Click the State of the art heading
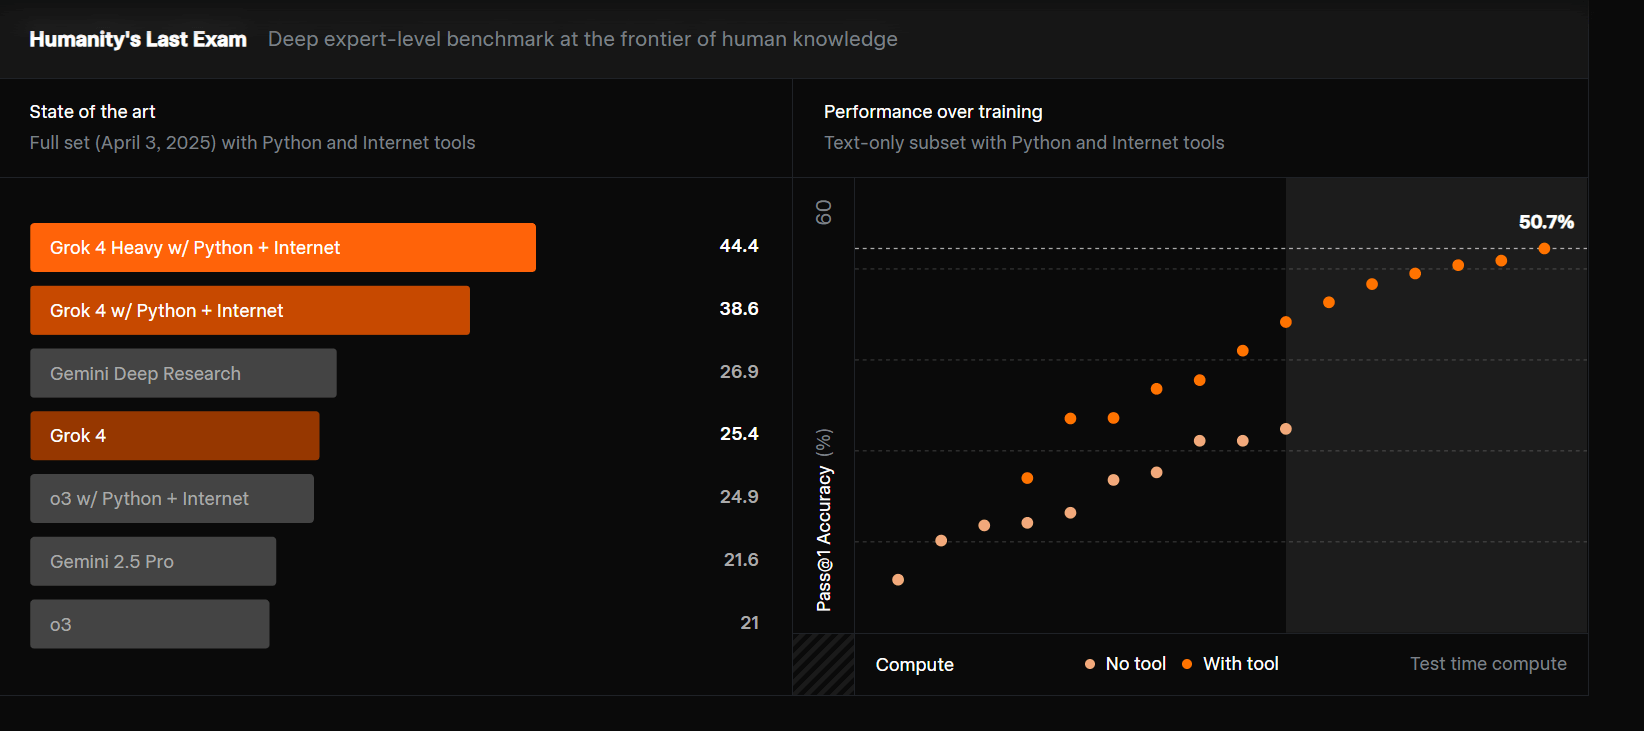The image size is (1644, 731). click(x=92, y=112)
